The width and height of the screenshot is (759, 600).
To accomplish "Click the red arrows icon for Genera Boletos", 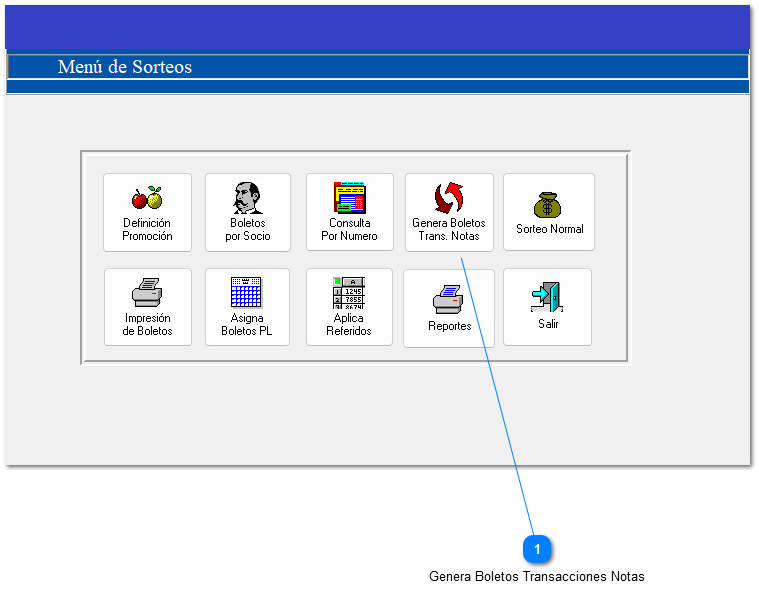I will point(449,198).
